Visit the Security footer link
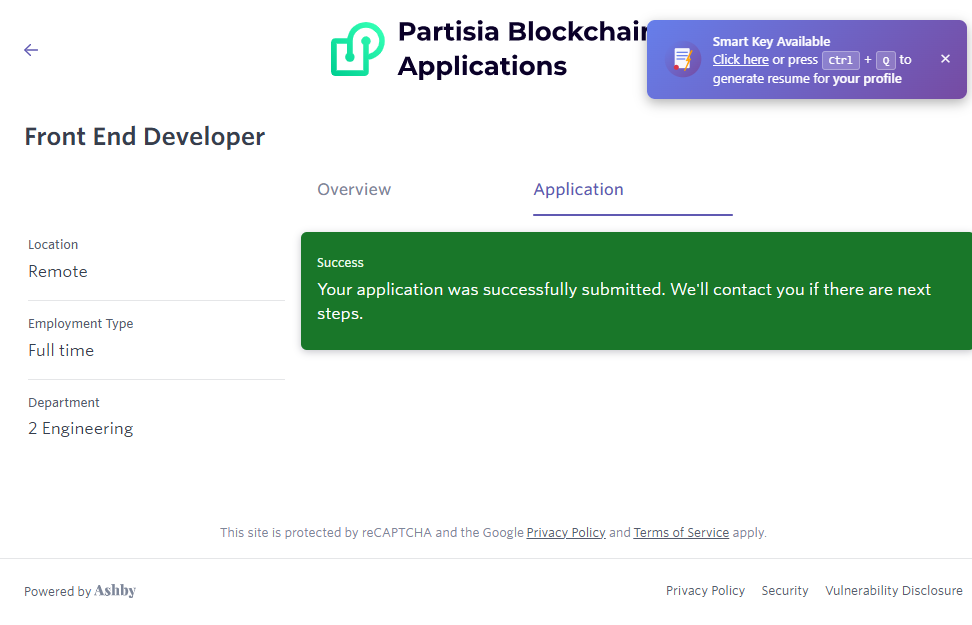The height and width of the screenshot is (625, 972). [x=785, y=591]
